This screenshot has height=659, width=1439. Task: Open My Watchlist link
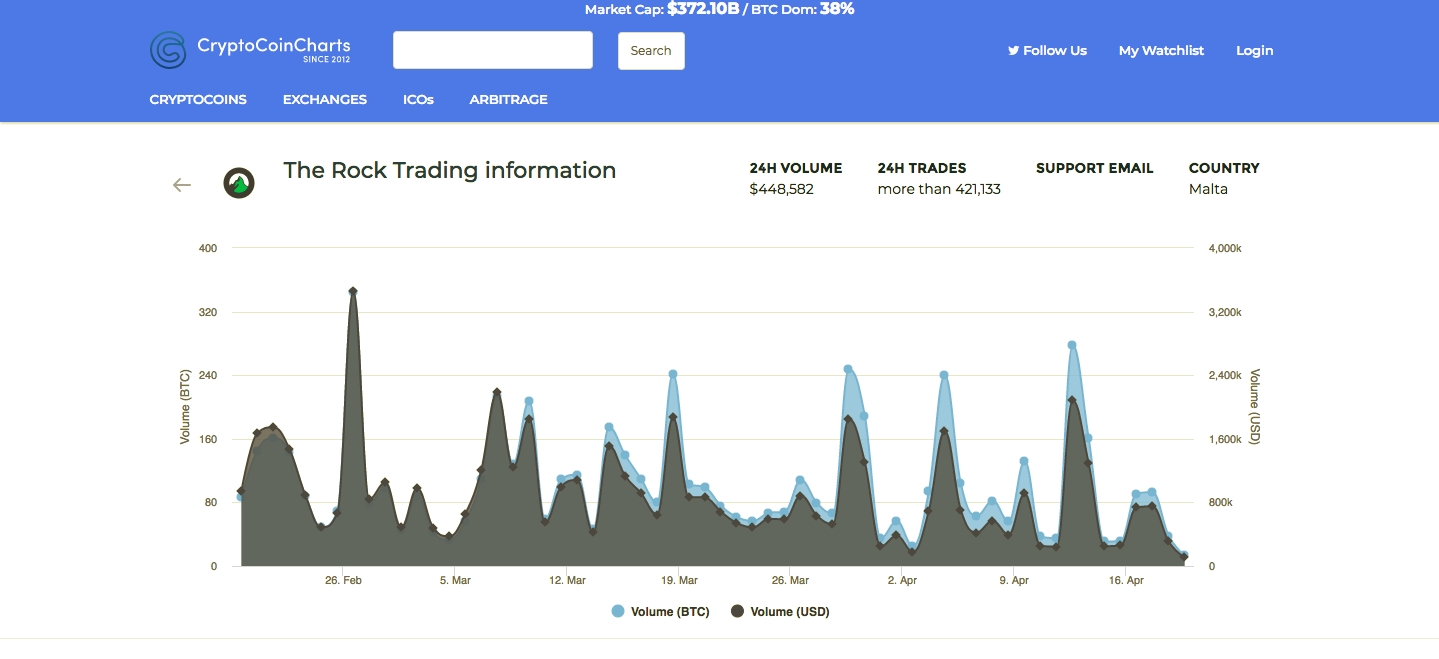click(x=1161, y=51)
